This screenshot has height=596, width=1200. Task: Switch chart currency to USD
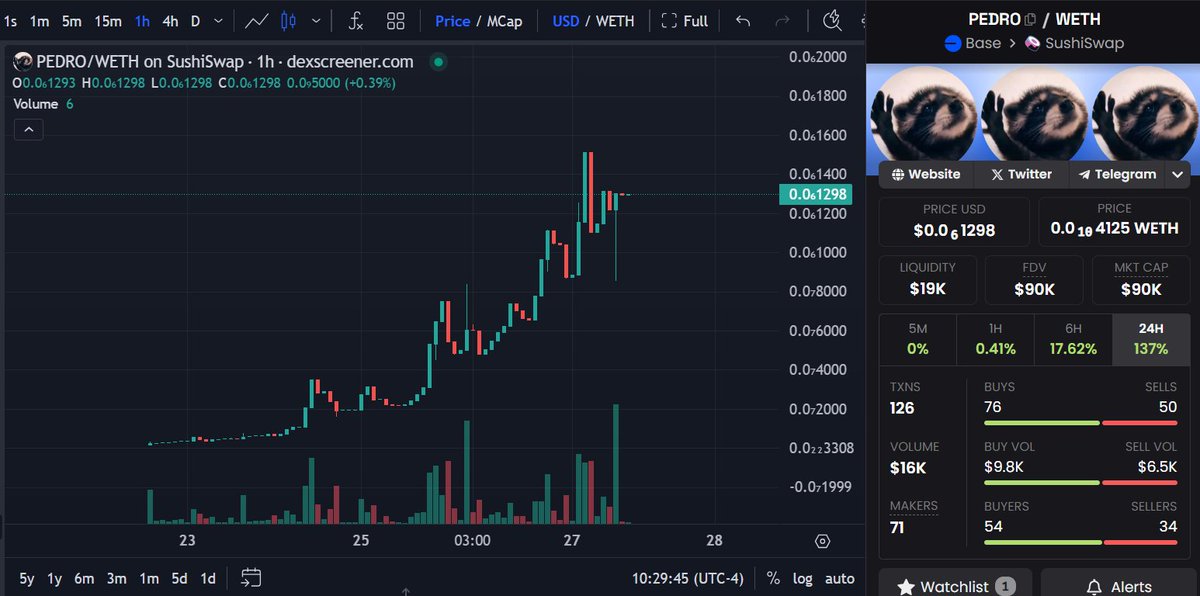(x=566, y=20)
